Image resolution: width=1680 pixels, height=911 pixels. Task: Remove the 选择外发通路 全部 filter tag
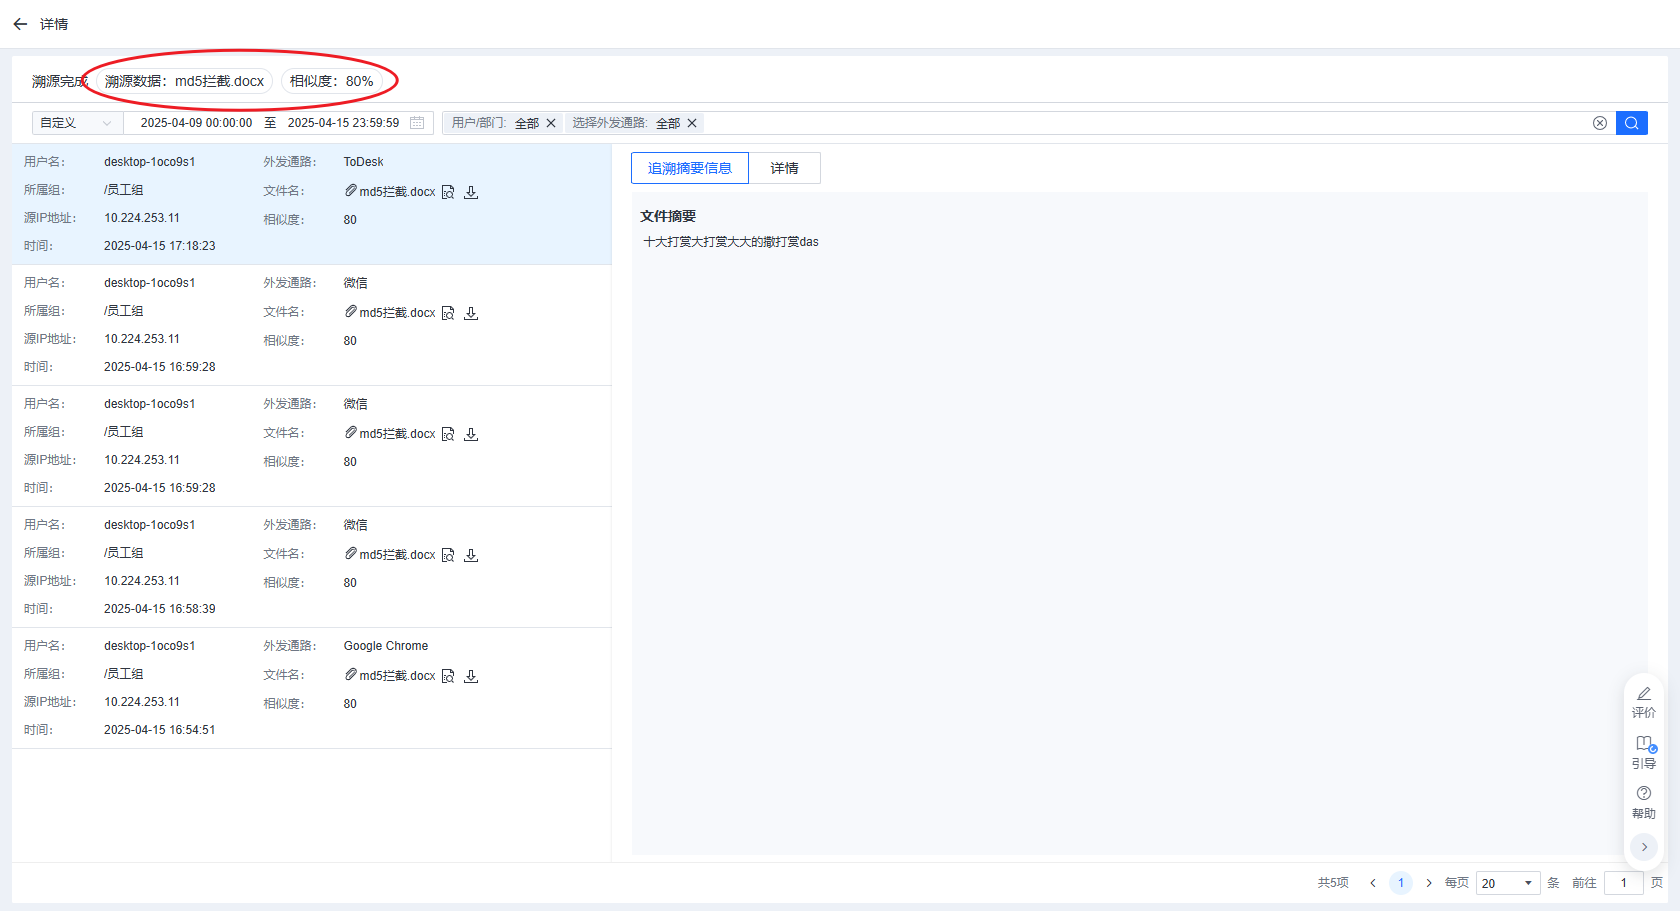click(692, 123)
